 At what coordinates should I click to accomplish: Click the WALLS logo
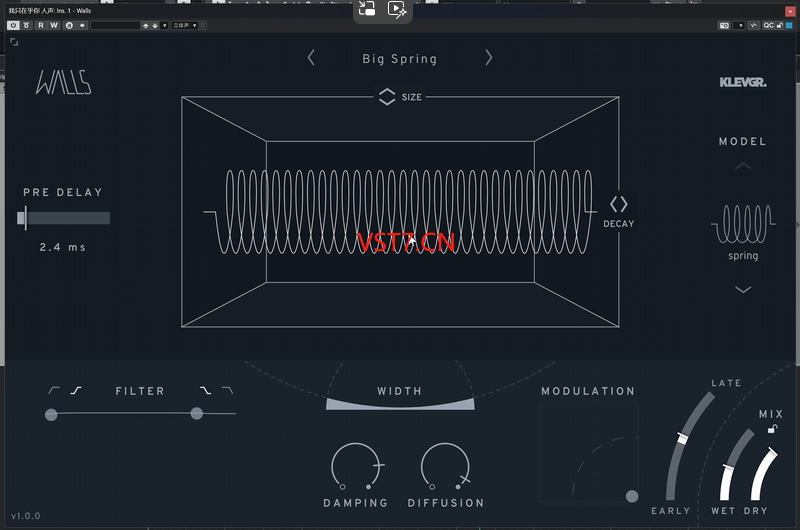[x=64, y=82]
